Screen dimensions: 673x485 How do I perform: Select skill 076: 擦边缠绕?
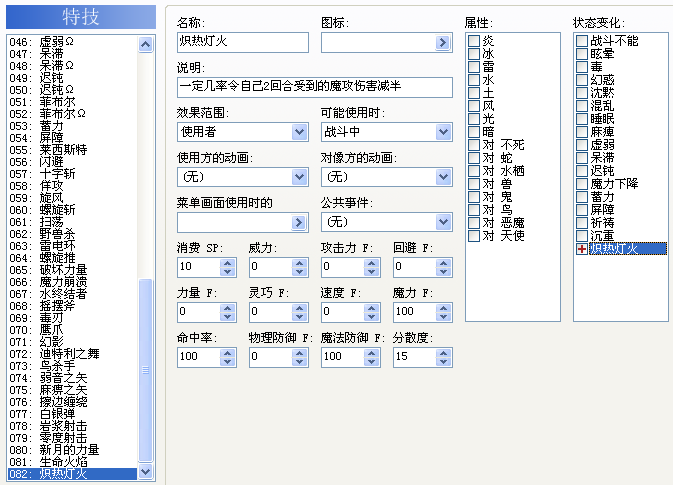(x=72, y=402)
